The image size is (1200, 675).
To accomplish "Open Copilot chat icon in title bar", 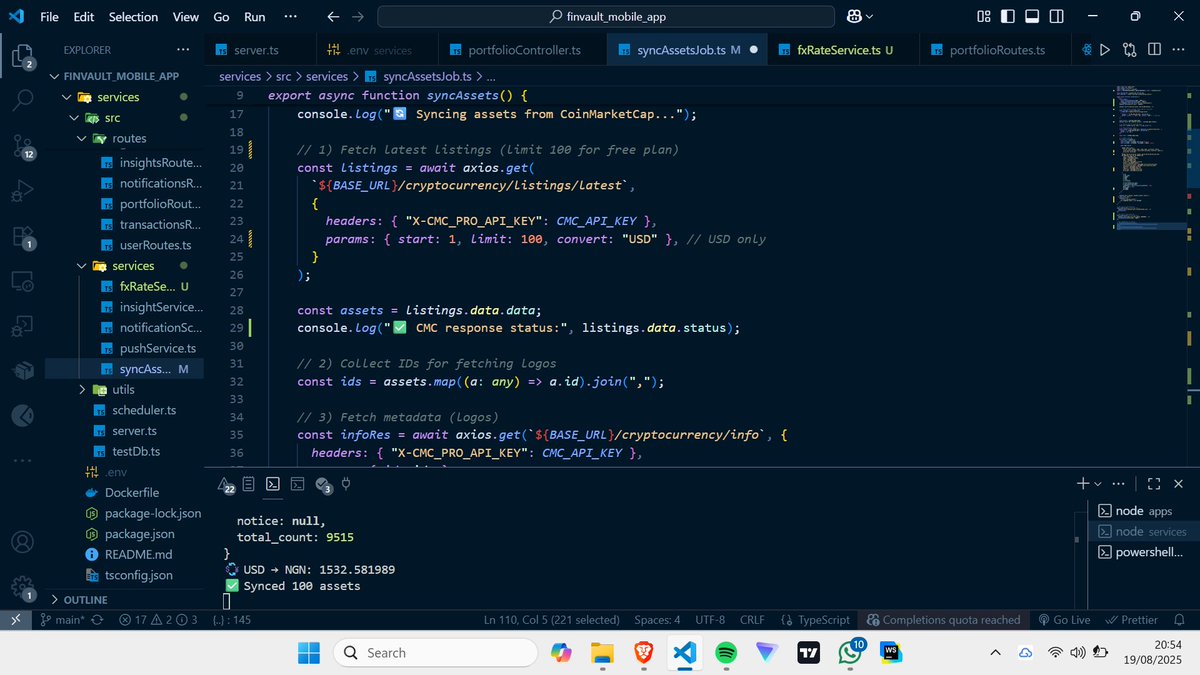I will pos(855,16).
